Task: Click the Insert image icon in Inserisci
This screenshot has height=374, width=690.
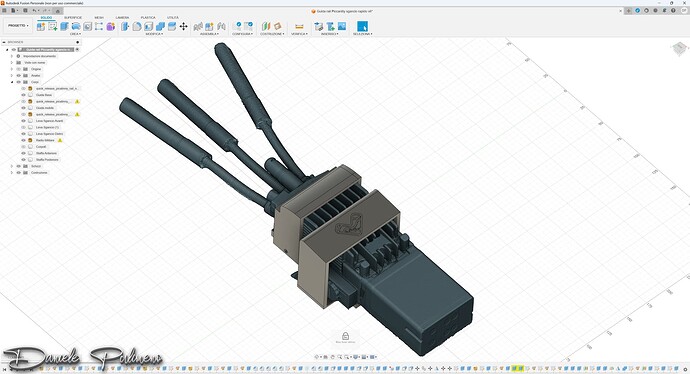Action: point(342,26)
